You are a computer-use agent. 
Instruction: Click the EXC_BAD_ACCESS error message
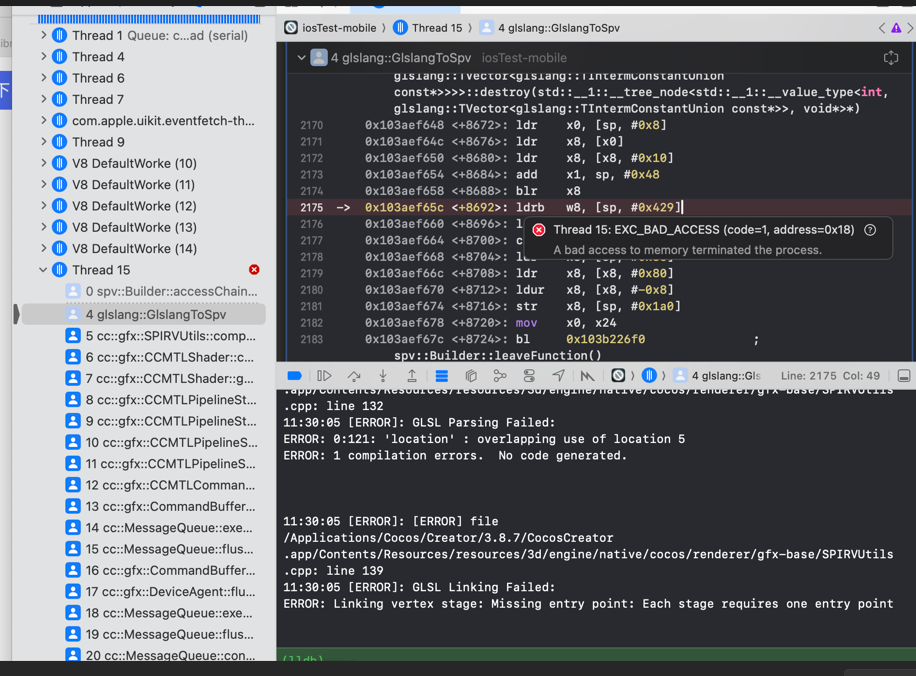[x=704, y=230]
